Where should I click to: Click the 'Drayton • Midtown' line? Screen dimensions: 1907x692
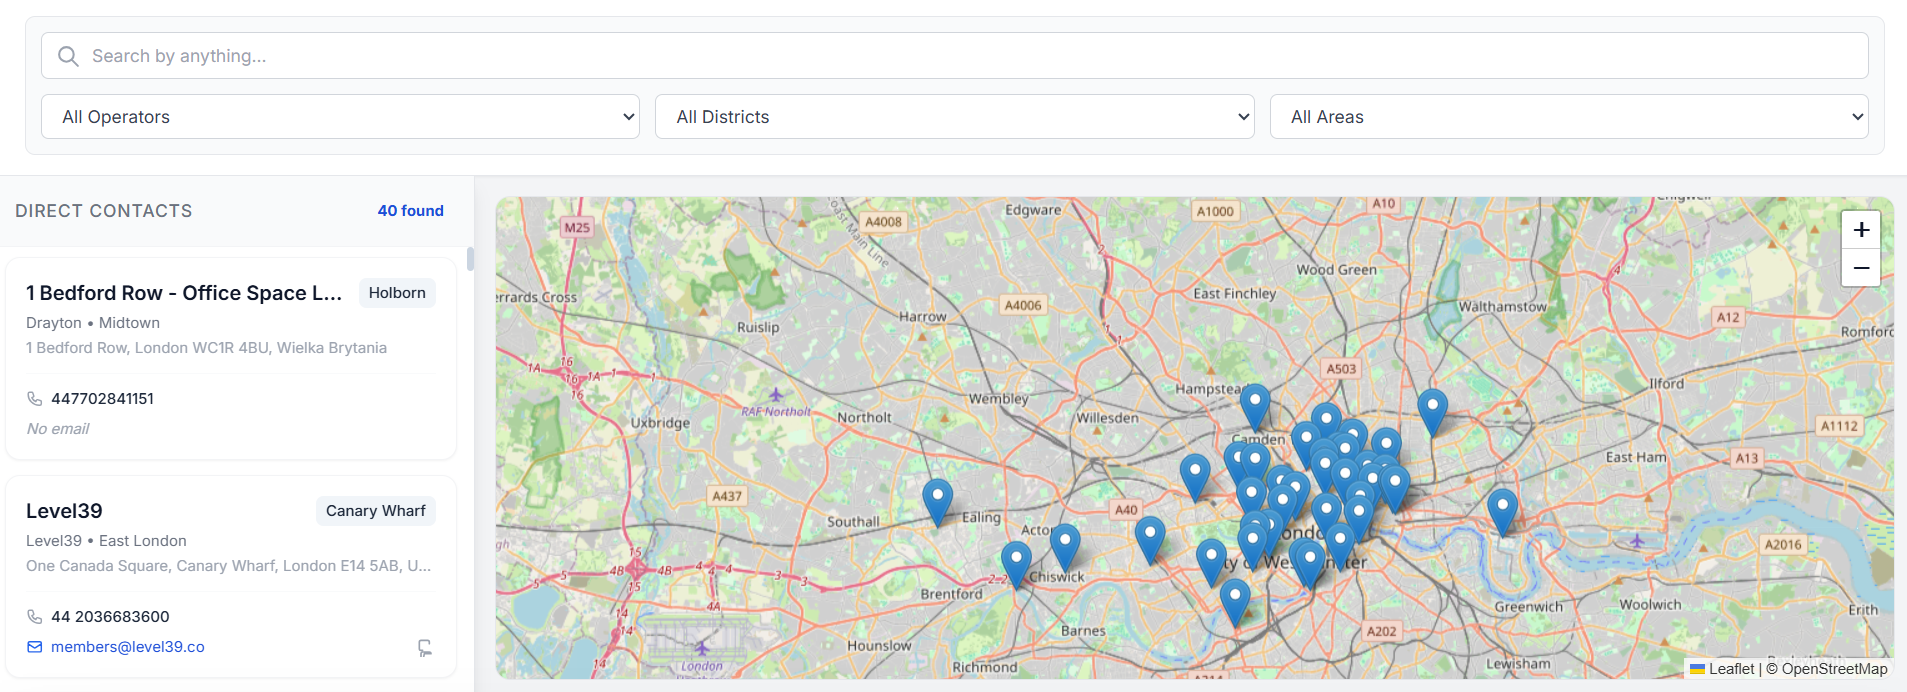[93, 323]
